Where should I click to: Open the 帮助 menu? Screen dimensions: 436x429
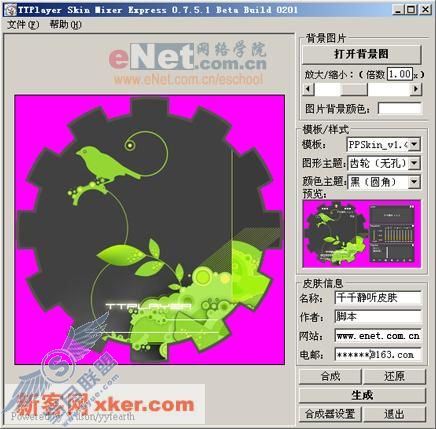[65, 25]
